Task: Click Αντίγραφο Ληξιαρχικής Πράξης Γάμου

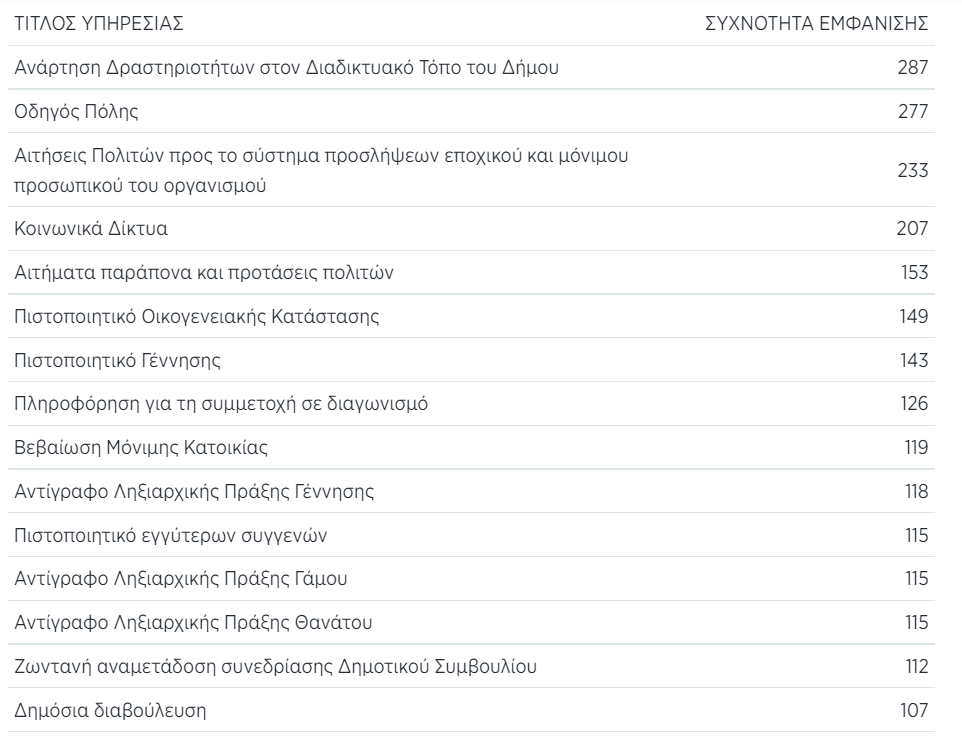Action: coord(180,579)
